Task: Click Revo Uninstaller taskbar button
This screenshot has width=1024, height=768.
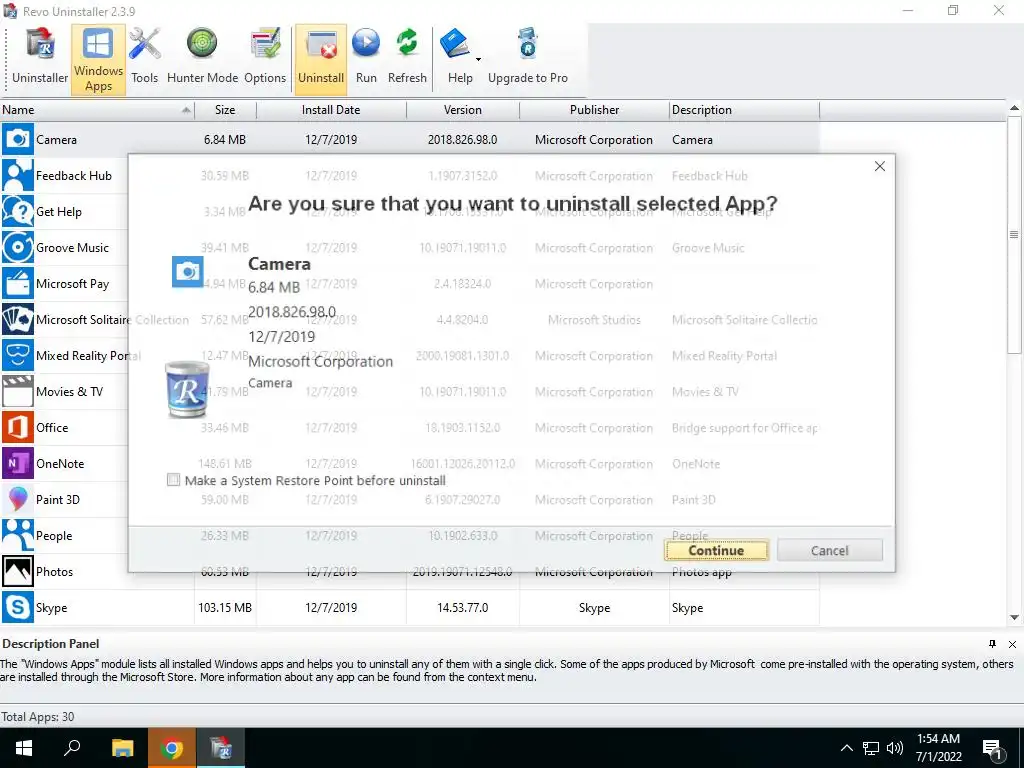Action: [x=221, y=748]
